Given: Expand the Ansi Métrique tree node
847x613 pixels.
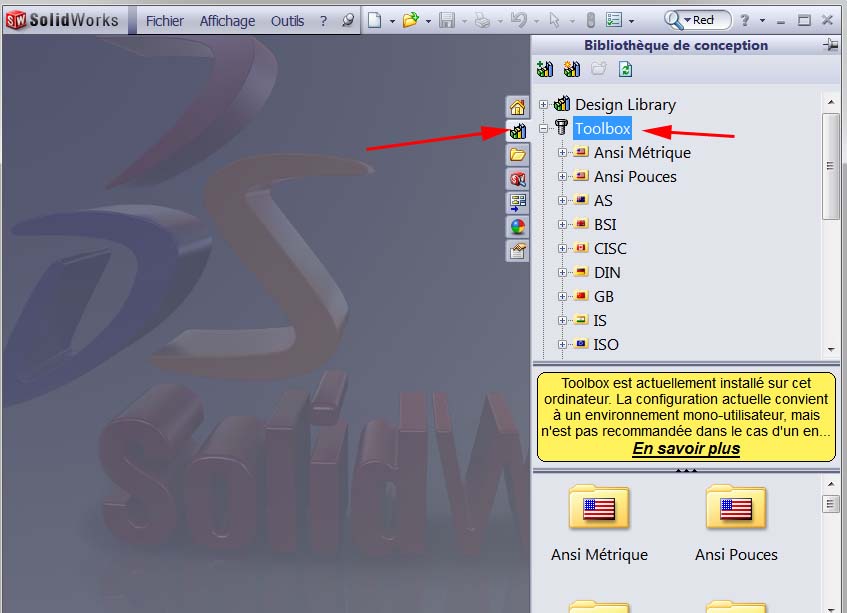Looking at the screenshot, I should (562, 152).
